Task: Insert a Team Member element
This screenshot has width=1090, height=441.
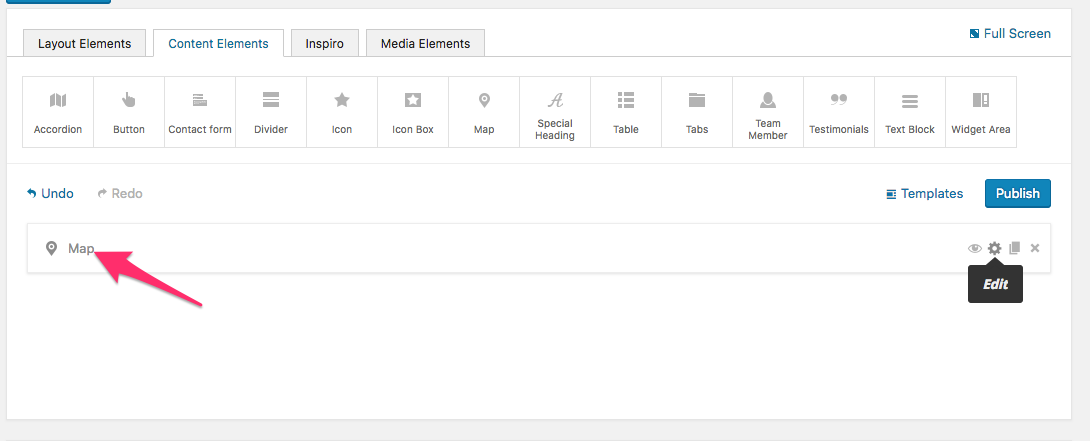Action: pyautogui.click(x=767, y=112)
